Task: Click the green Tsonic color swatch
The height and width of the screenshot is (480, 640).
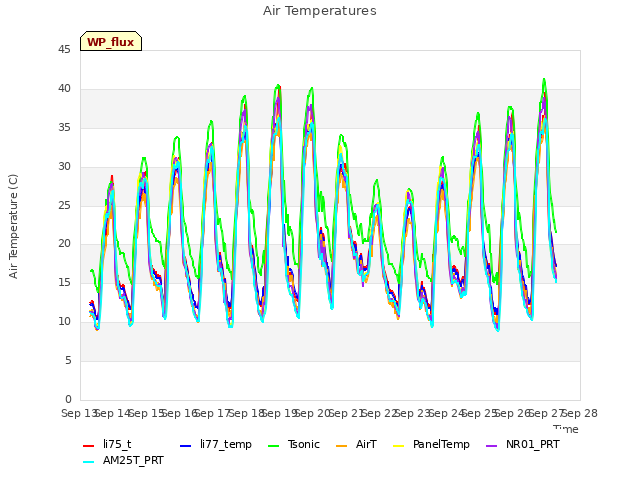Action: tap(273, 446)
